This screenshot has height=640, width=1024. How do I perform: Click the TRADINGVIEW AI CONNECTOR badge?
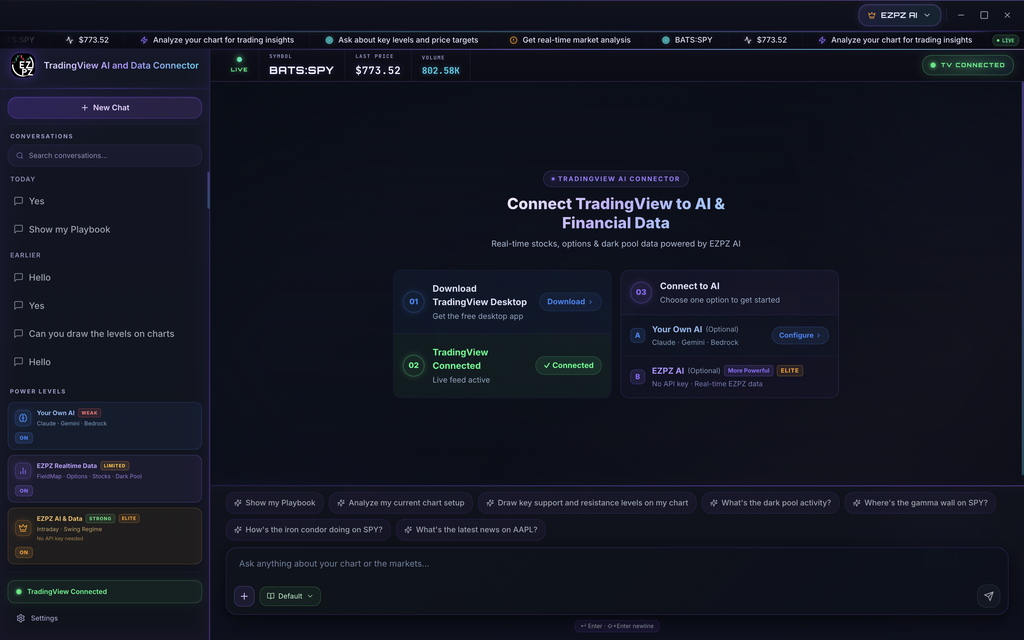coord(616,179)
